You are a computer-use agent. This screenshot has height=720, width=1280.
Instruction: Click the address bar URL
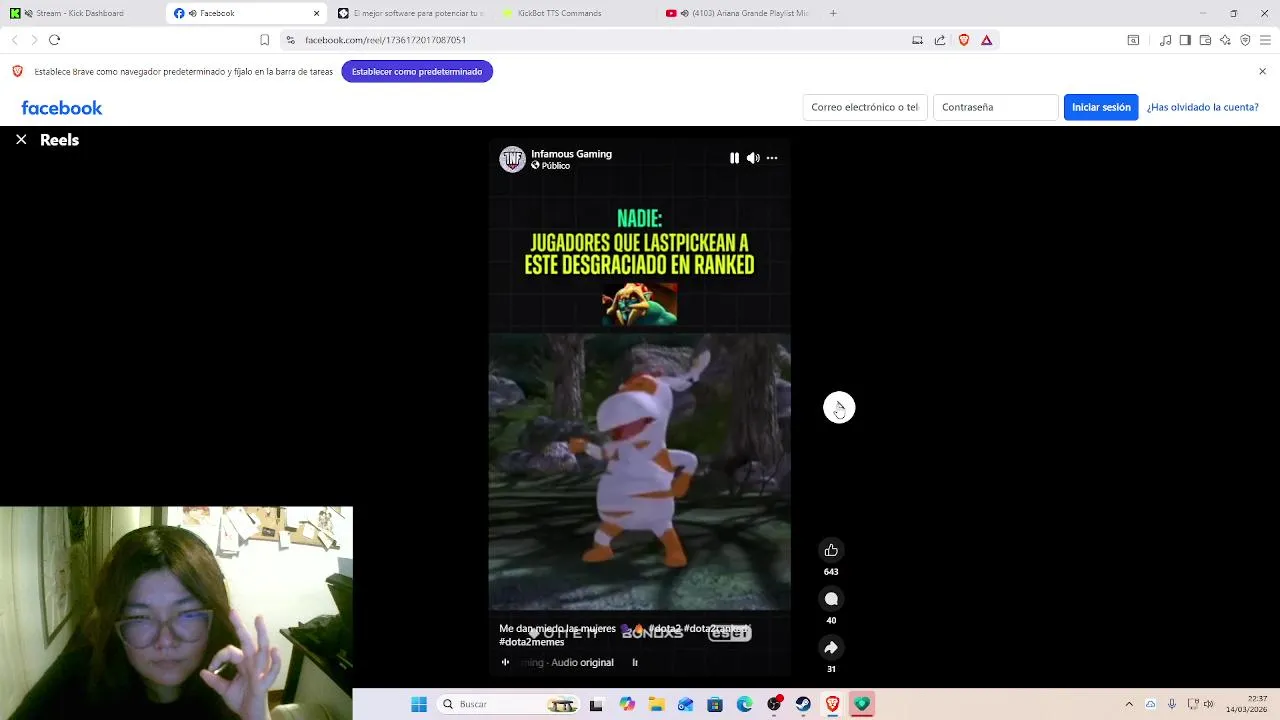[x=385, y=40]
